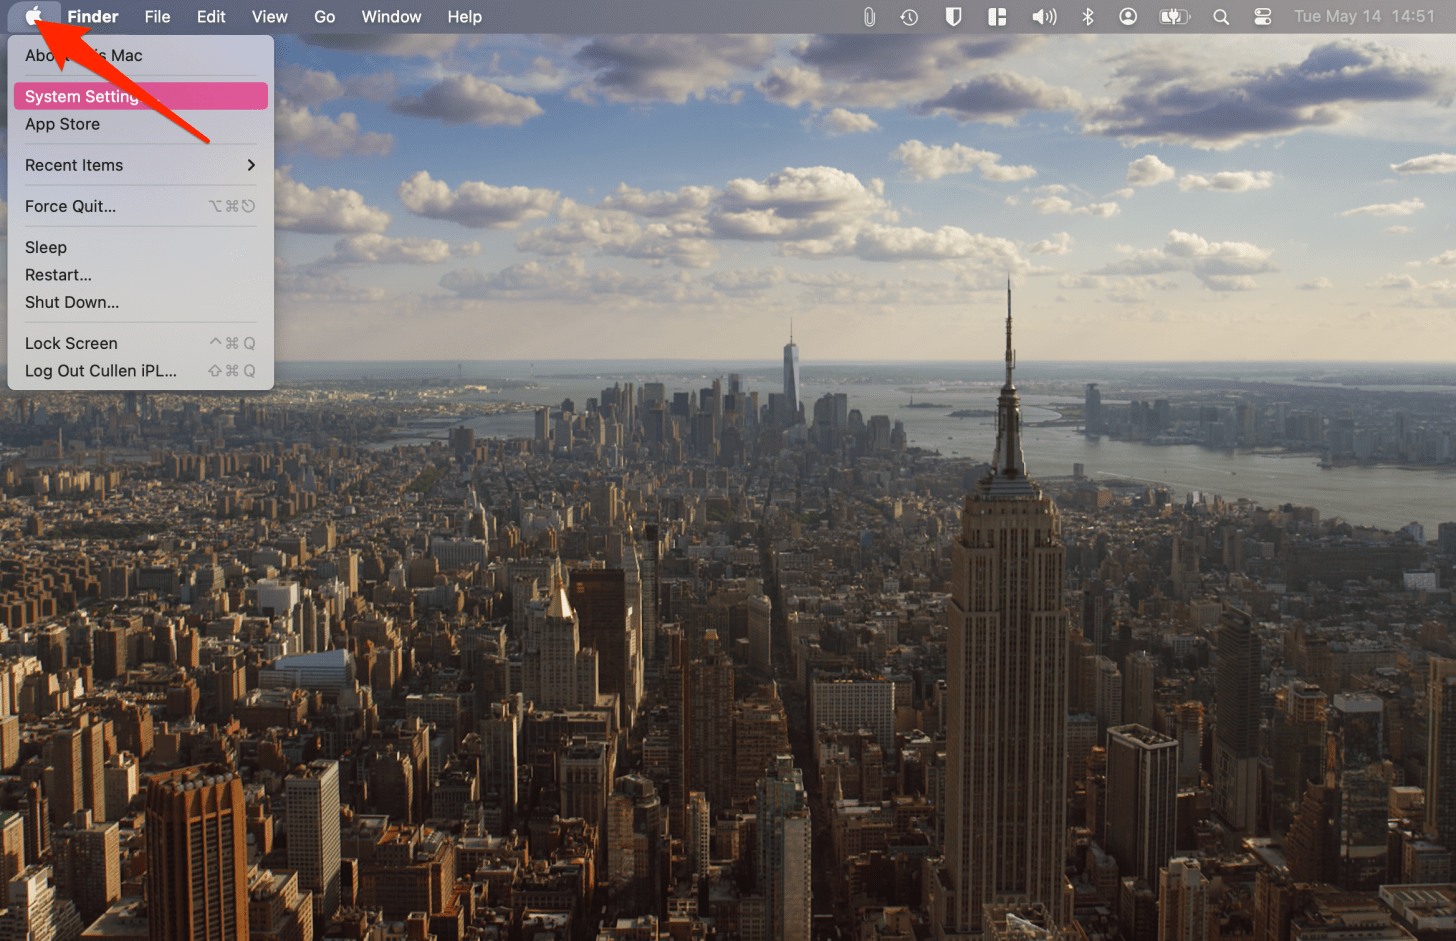Click the user account circle icon
The height and width of the screenshot is (941, 1456).
click(x=1128, y=17)
